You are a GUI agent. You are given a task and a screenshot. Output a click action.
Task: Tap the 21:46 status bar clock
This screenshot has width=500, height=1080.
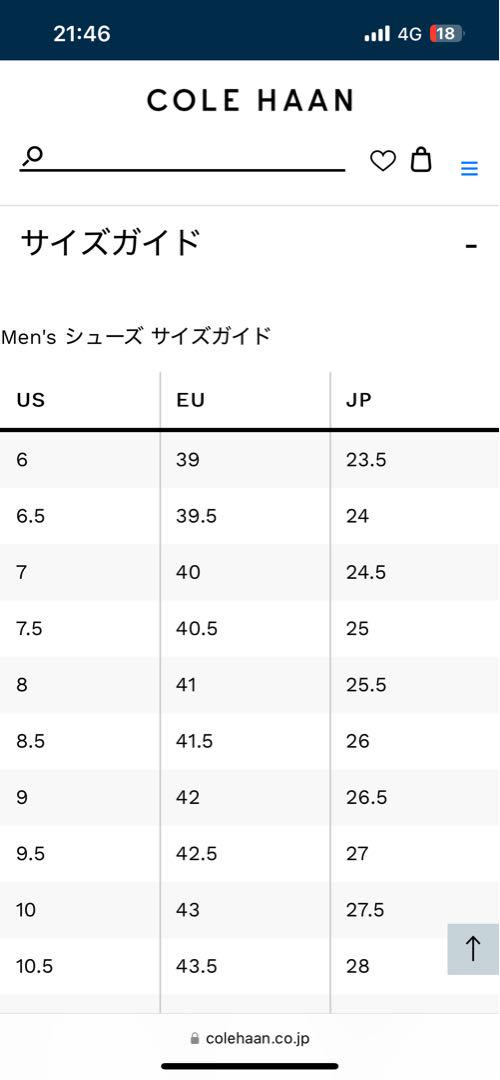click(x=82, y=33)
